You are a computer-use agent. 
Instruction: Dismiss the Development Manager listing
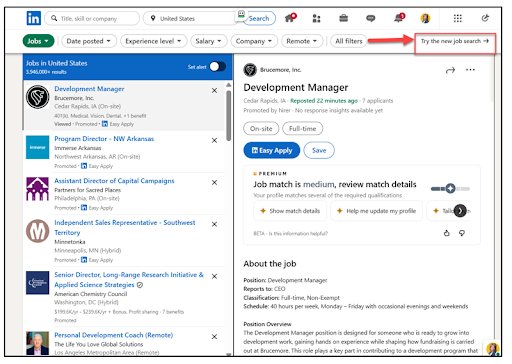pyautogui.click(x=214, y=90)
